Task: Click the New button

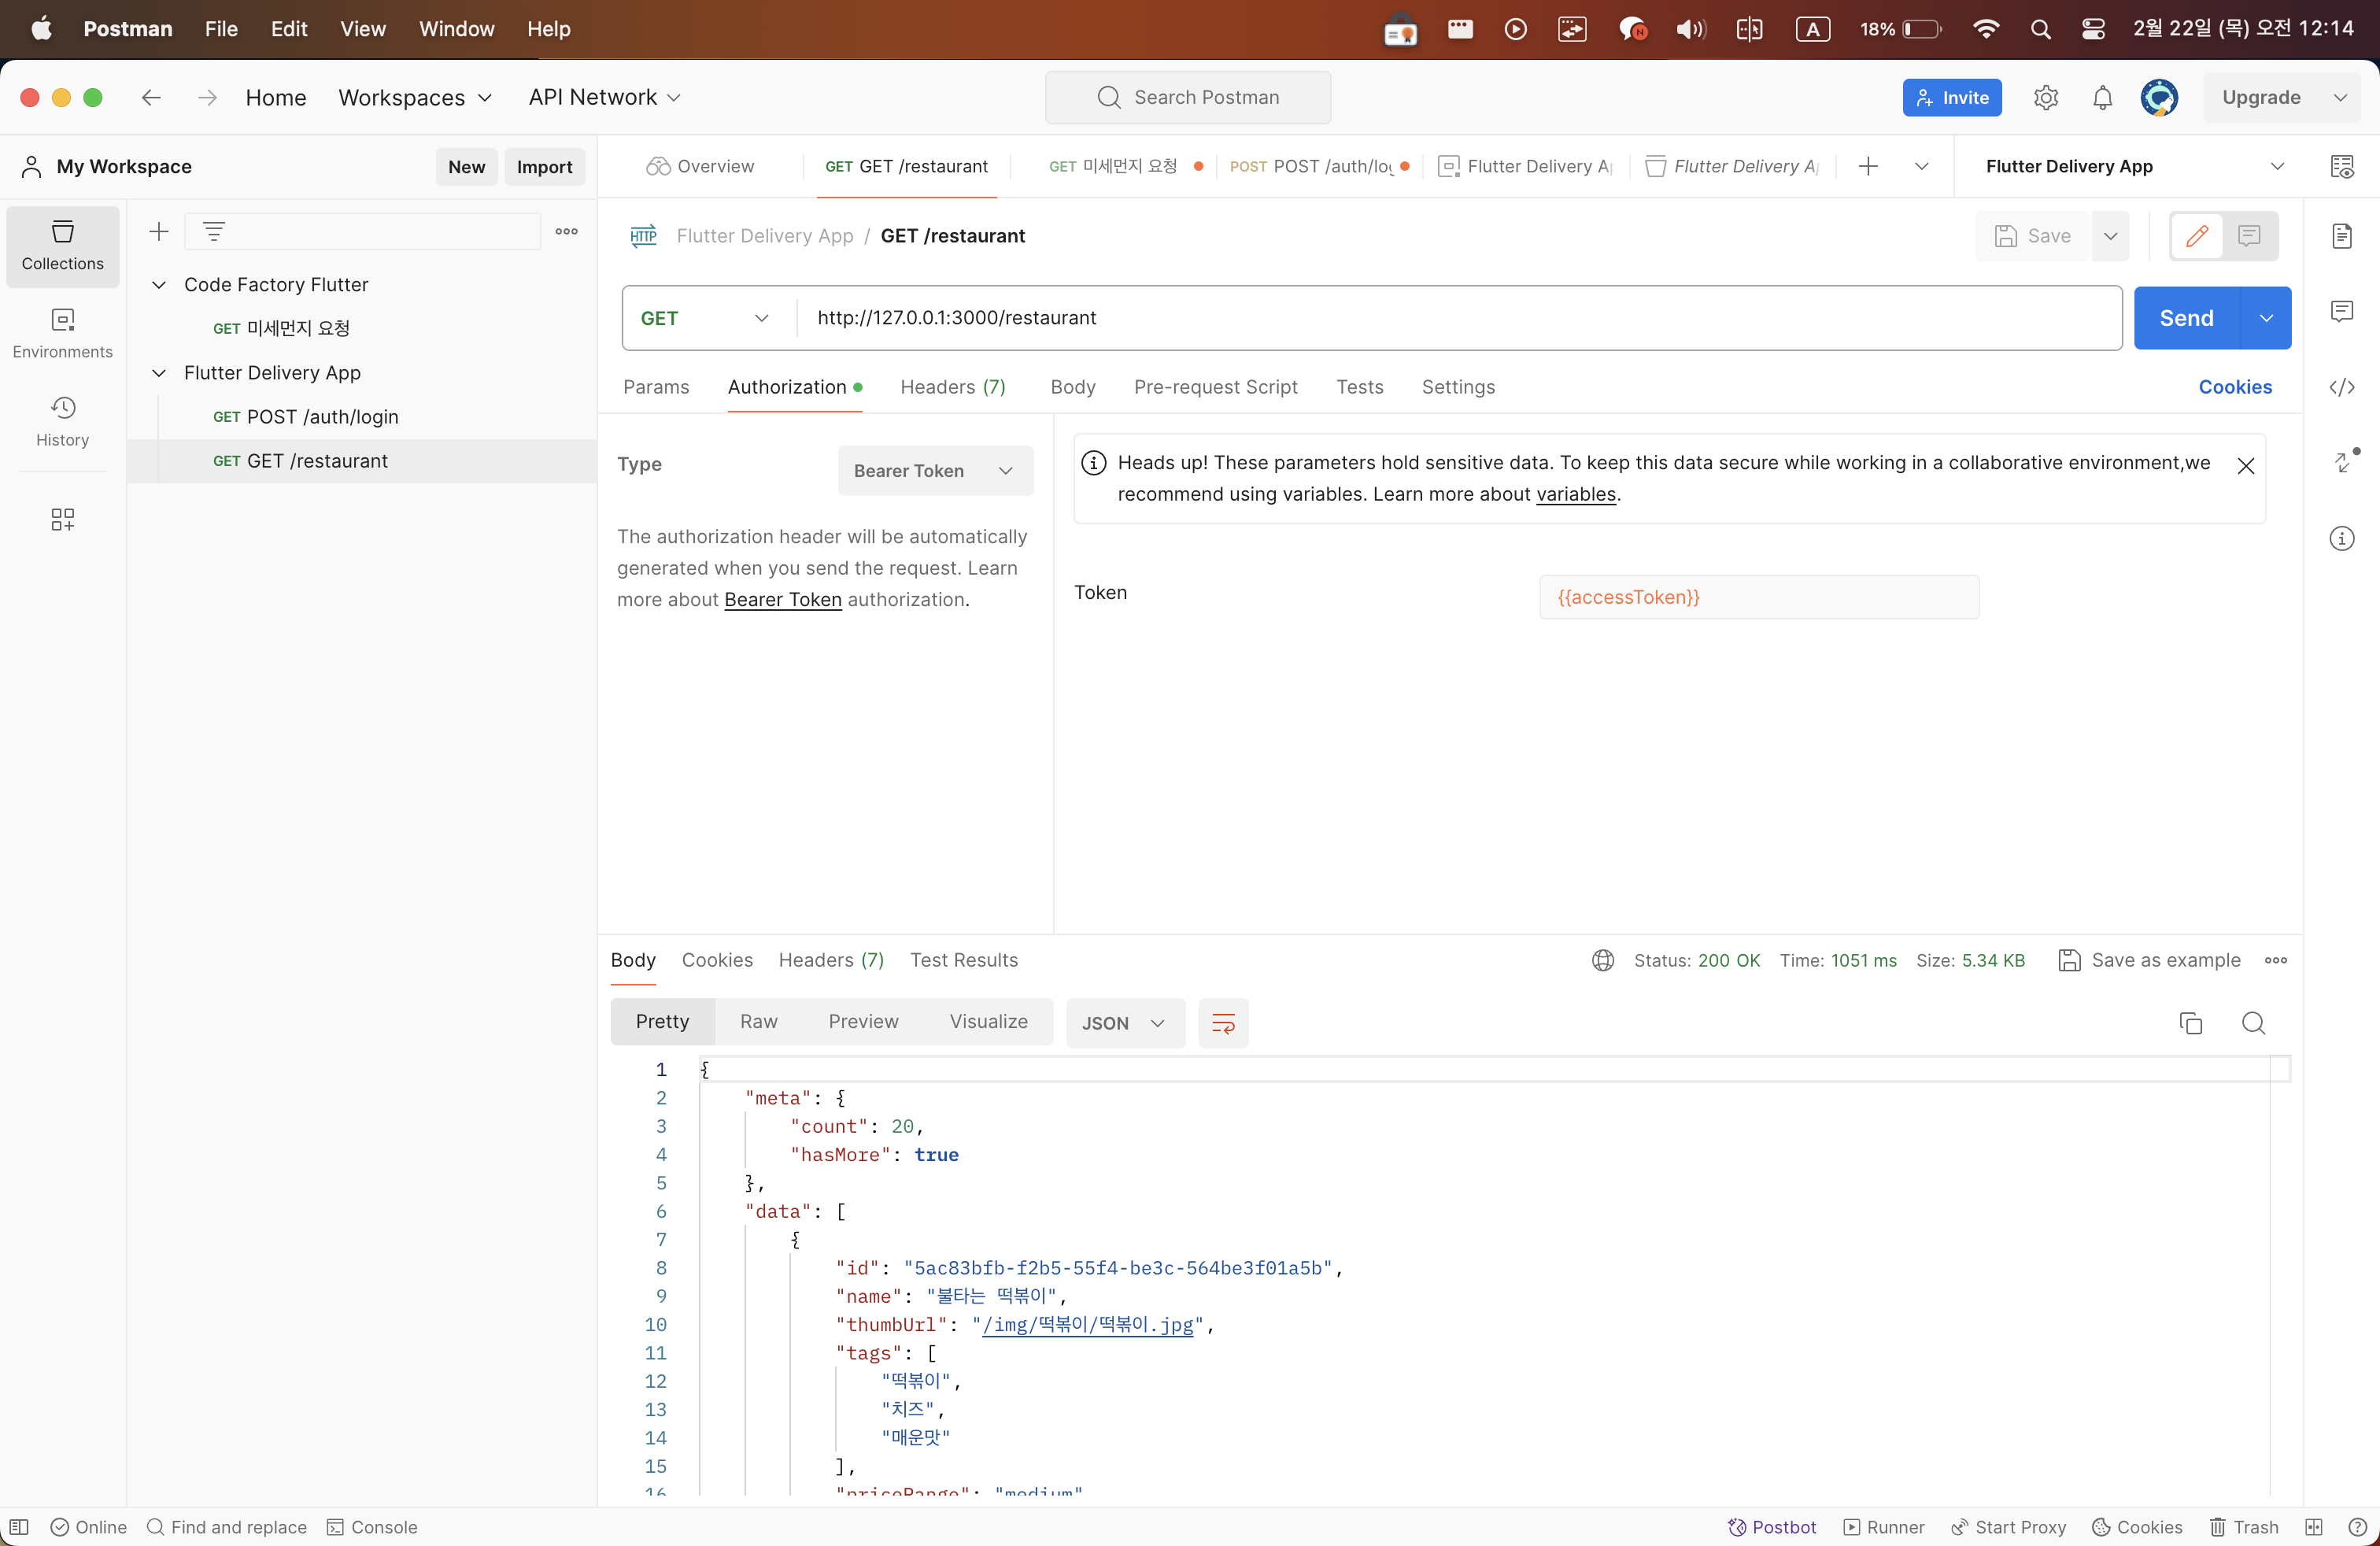Action: pyautogui.click(x=466, y=167)
